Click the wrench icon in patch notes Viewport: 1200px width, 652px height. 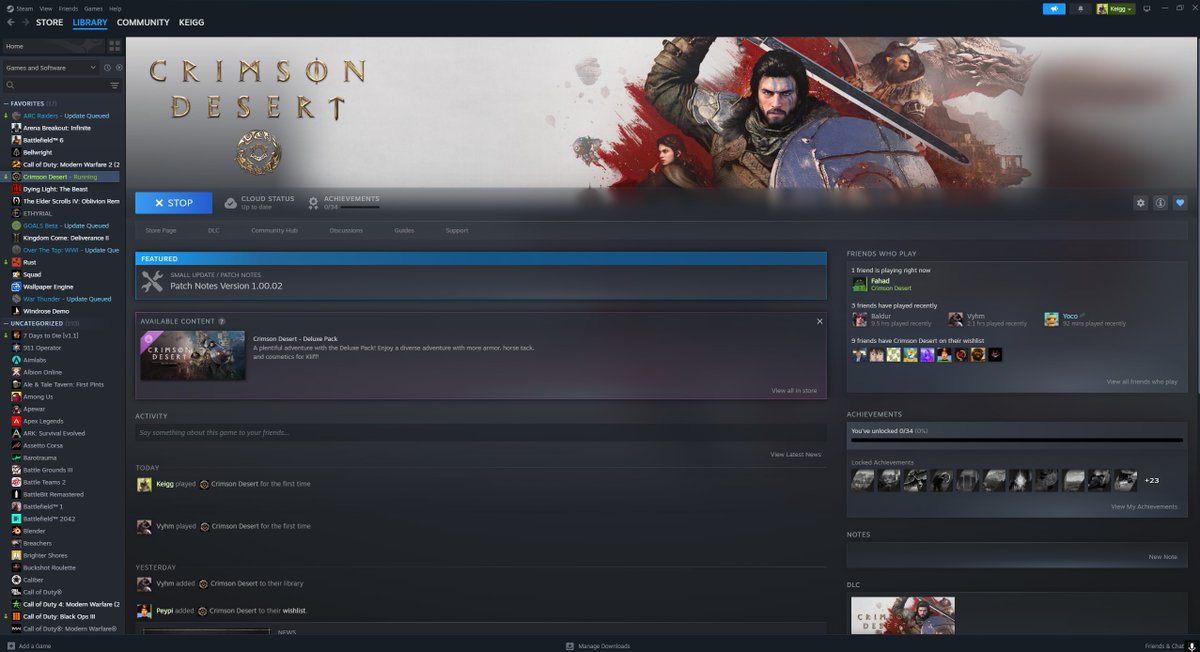coord(152,282)
